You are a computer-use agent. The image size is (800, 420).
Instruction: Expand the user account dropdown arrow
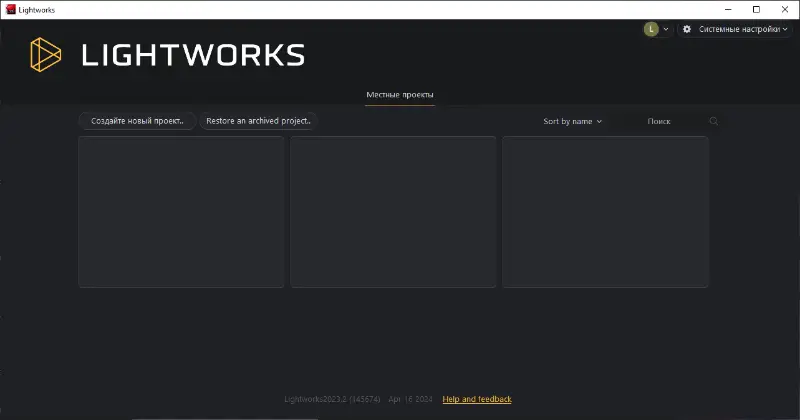pyautogui.click(x=666, y=29)
